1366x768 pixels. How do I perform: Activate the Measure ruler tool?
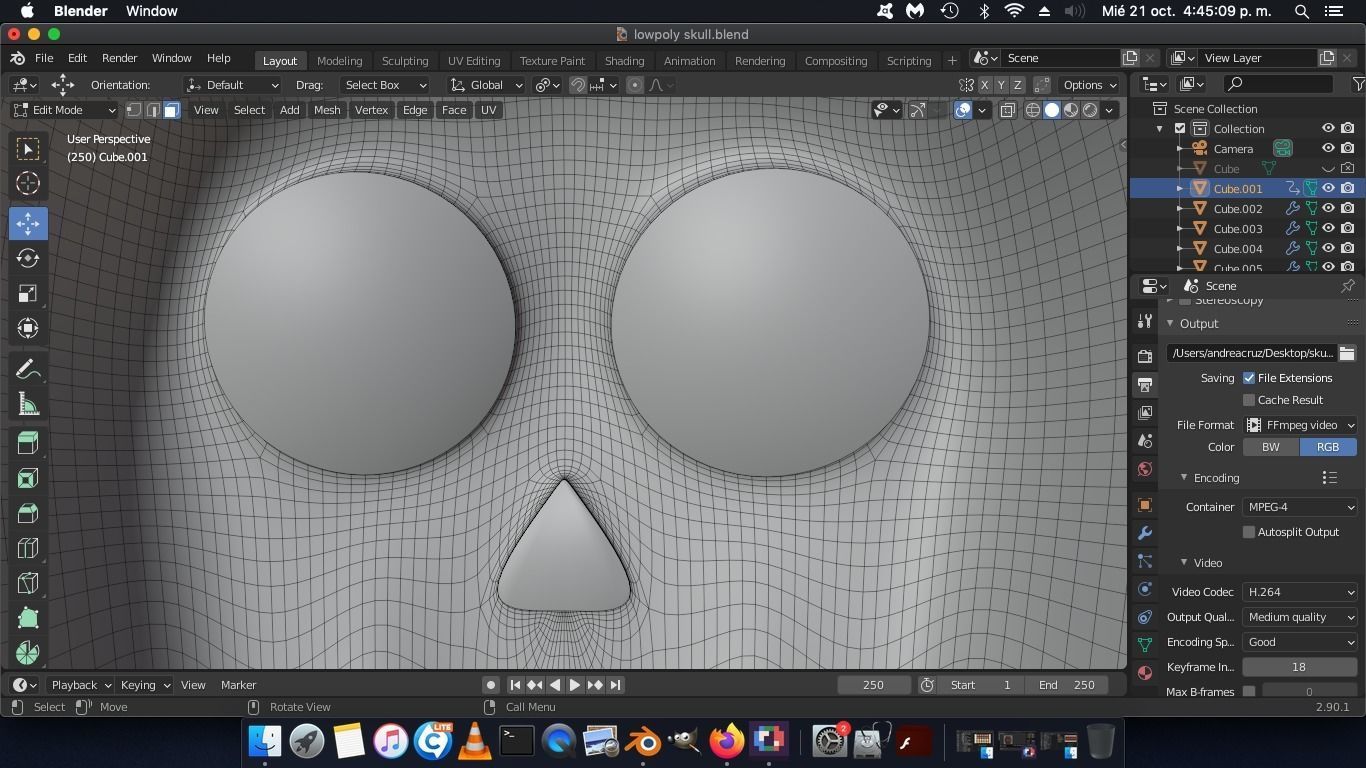[x=28, y=404]
